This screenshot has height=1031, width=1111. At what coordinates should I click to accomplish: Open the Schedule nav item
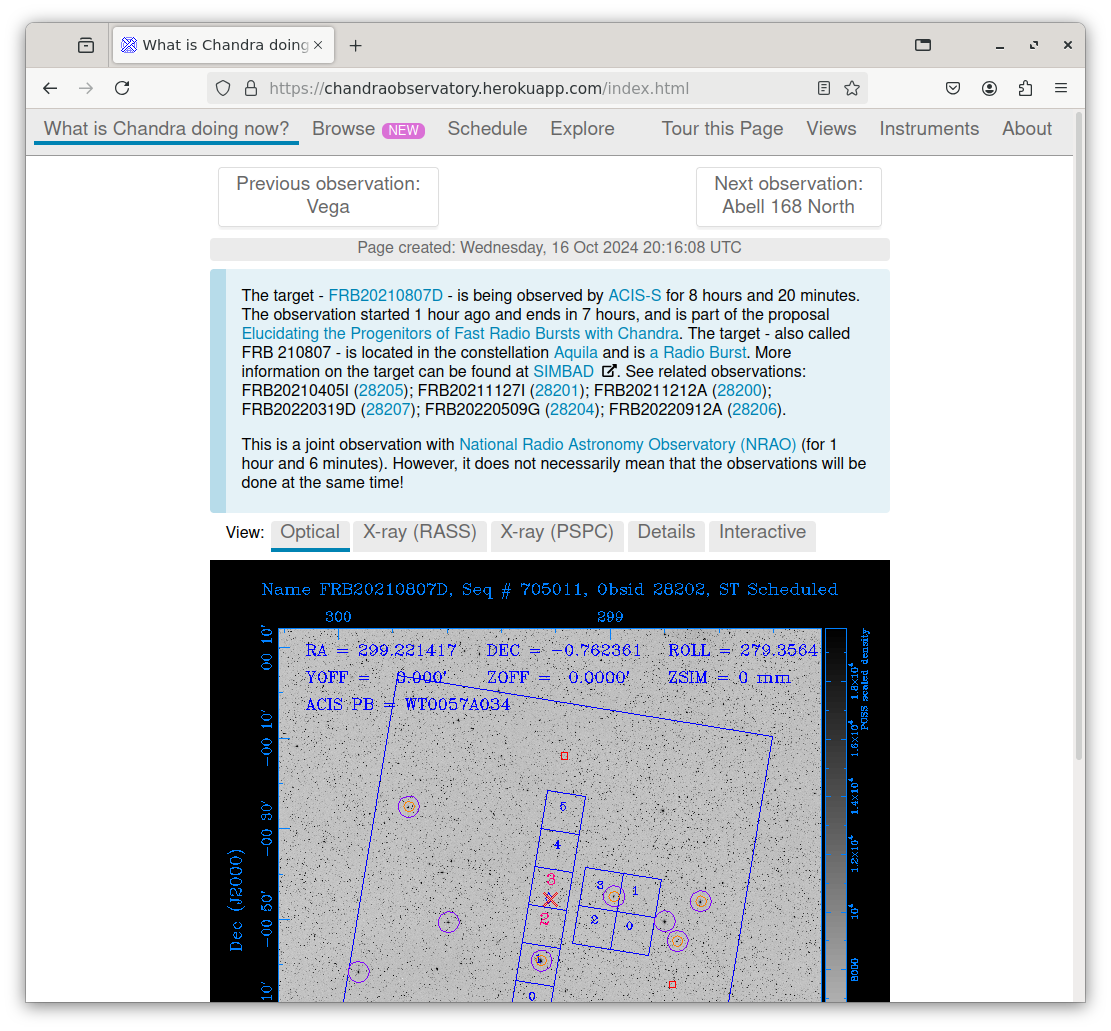coord(487,129)
